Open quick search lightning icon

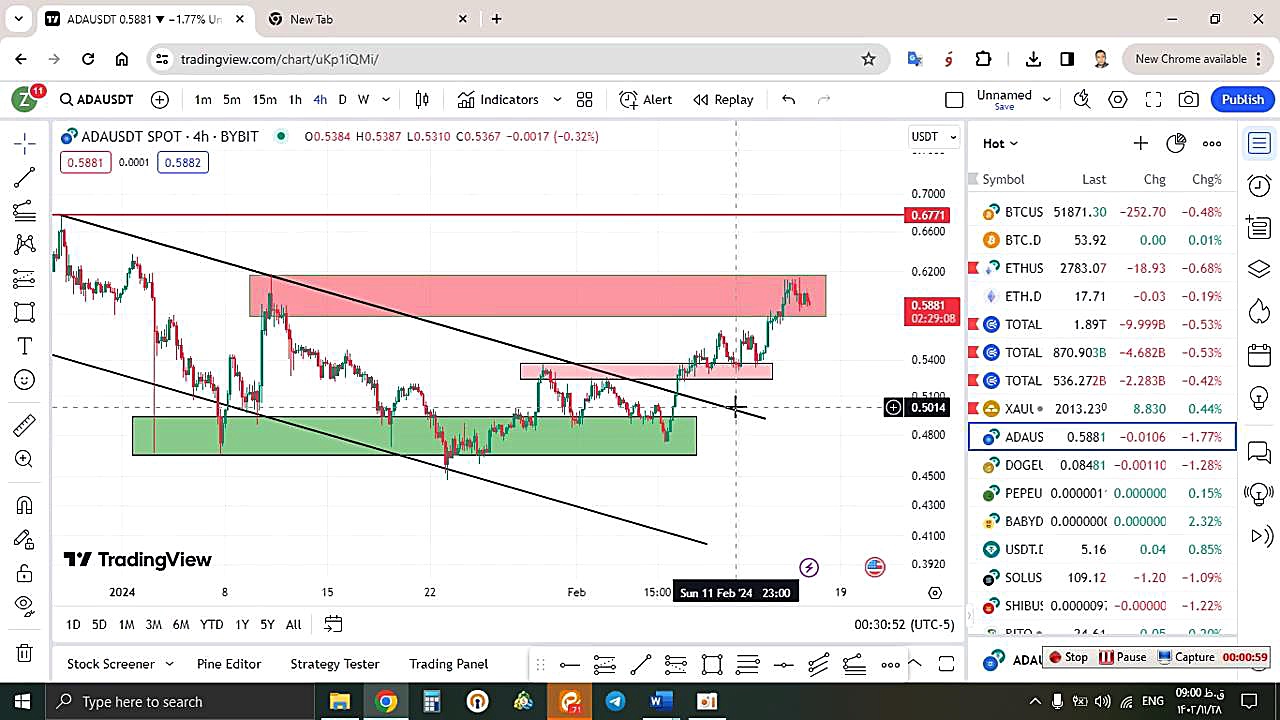(x=1081, y=99)
